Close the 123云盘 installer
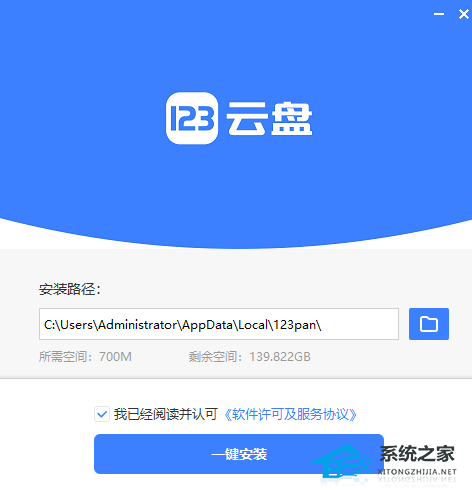472x490 pixels. [464, 14]
